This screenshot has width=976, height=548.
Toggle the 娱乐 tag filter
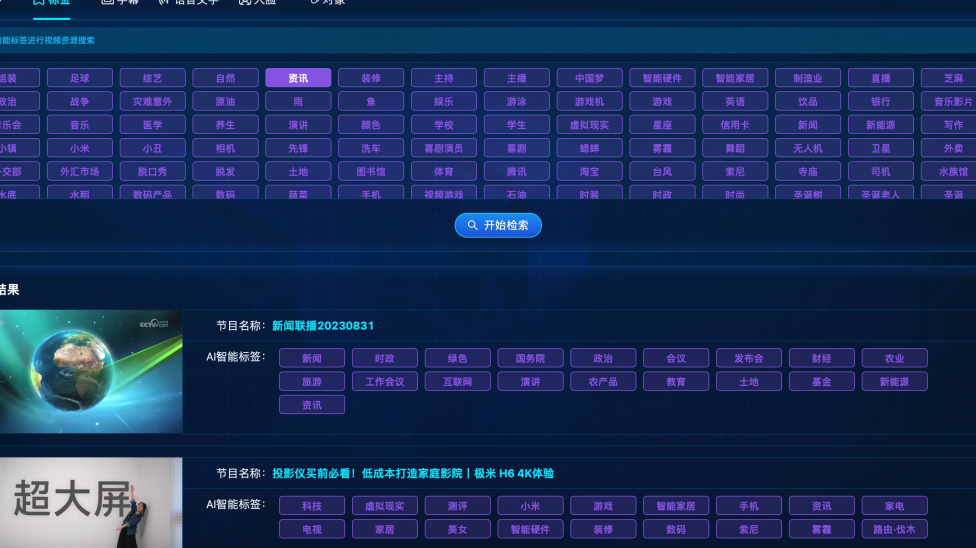pyautogui.click(x=444, y=101)
